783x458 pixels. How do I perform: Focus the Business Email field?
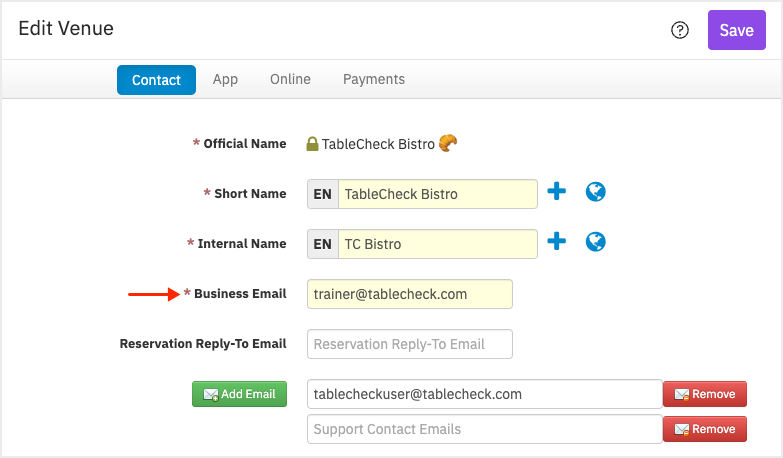coord(409,294)
